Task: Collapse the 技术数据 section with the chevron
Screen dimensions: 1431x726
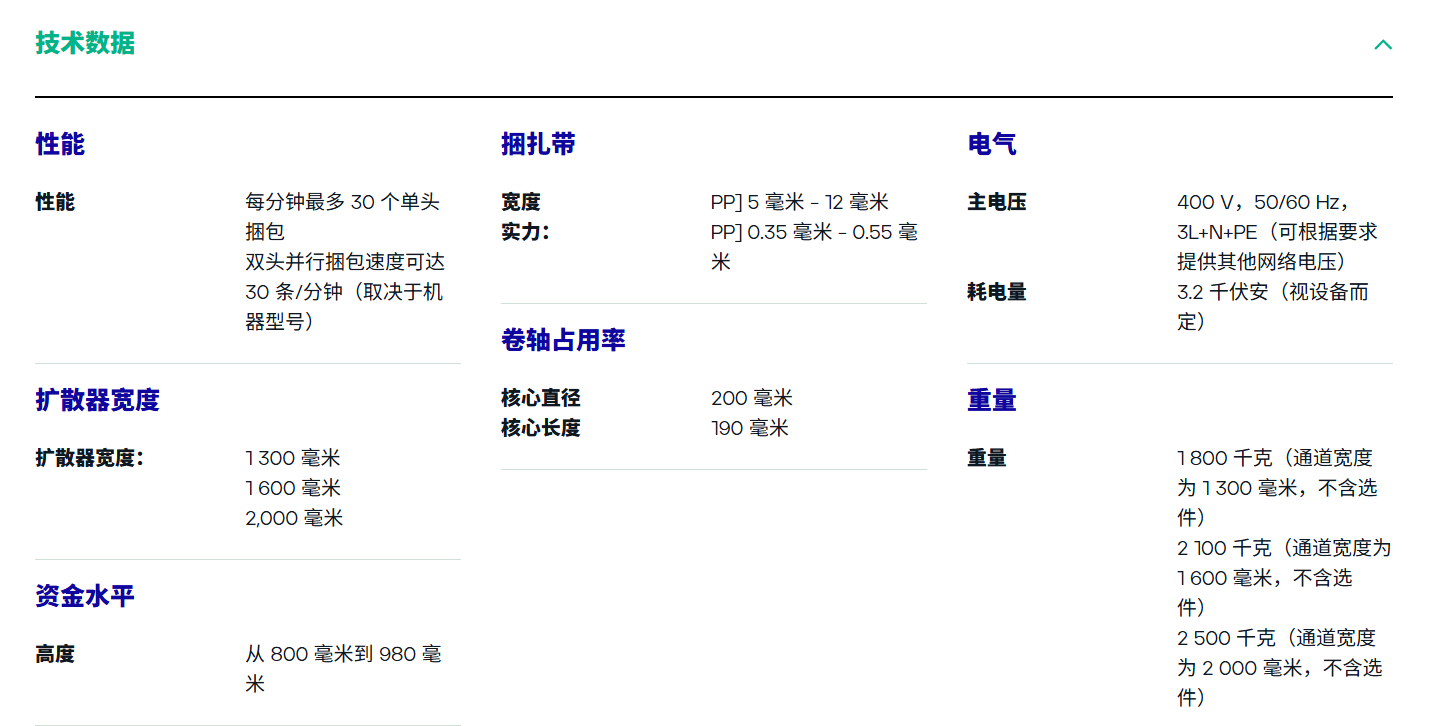Action: click(1382, 44)
